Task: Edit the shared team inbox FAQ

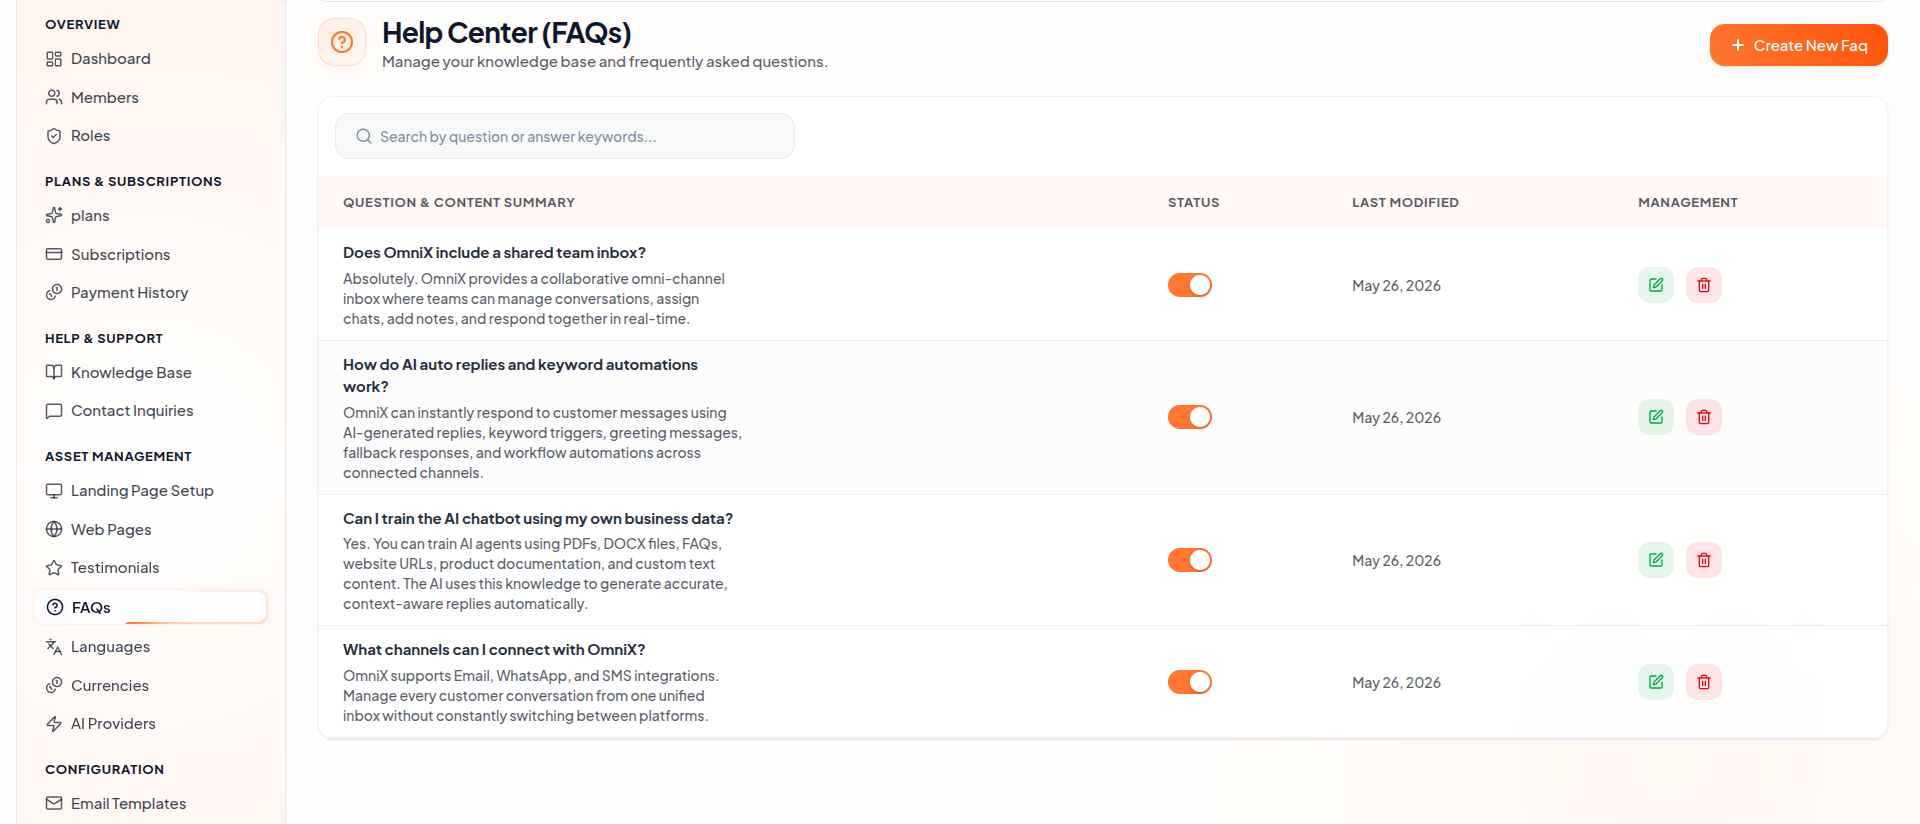Action: 1656,285
